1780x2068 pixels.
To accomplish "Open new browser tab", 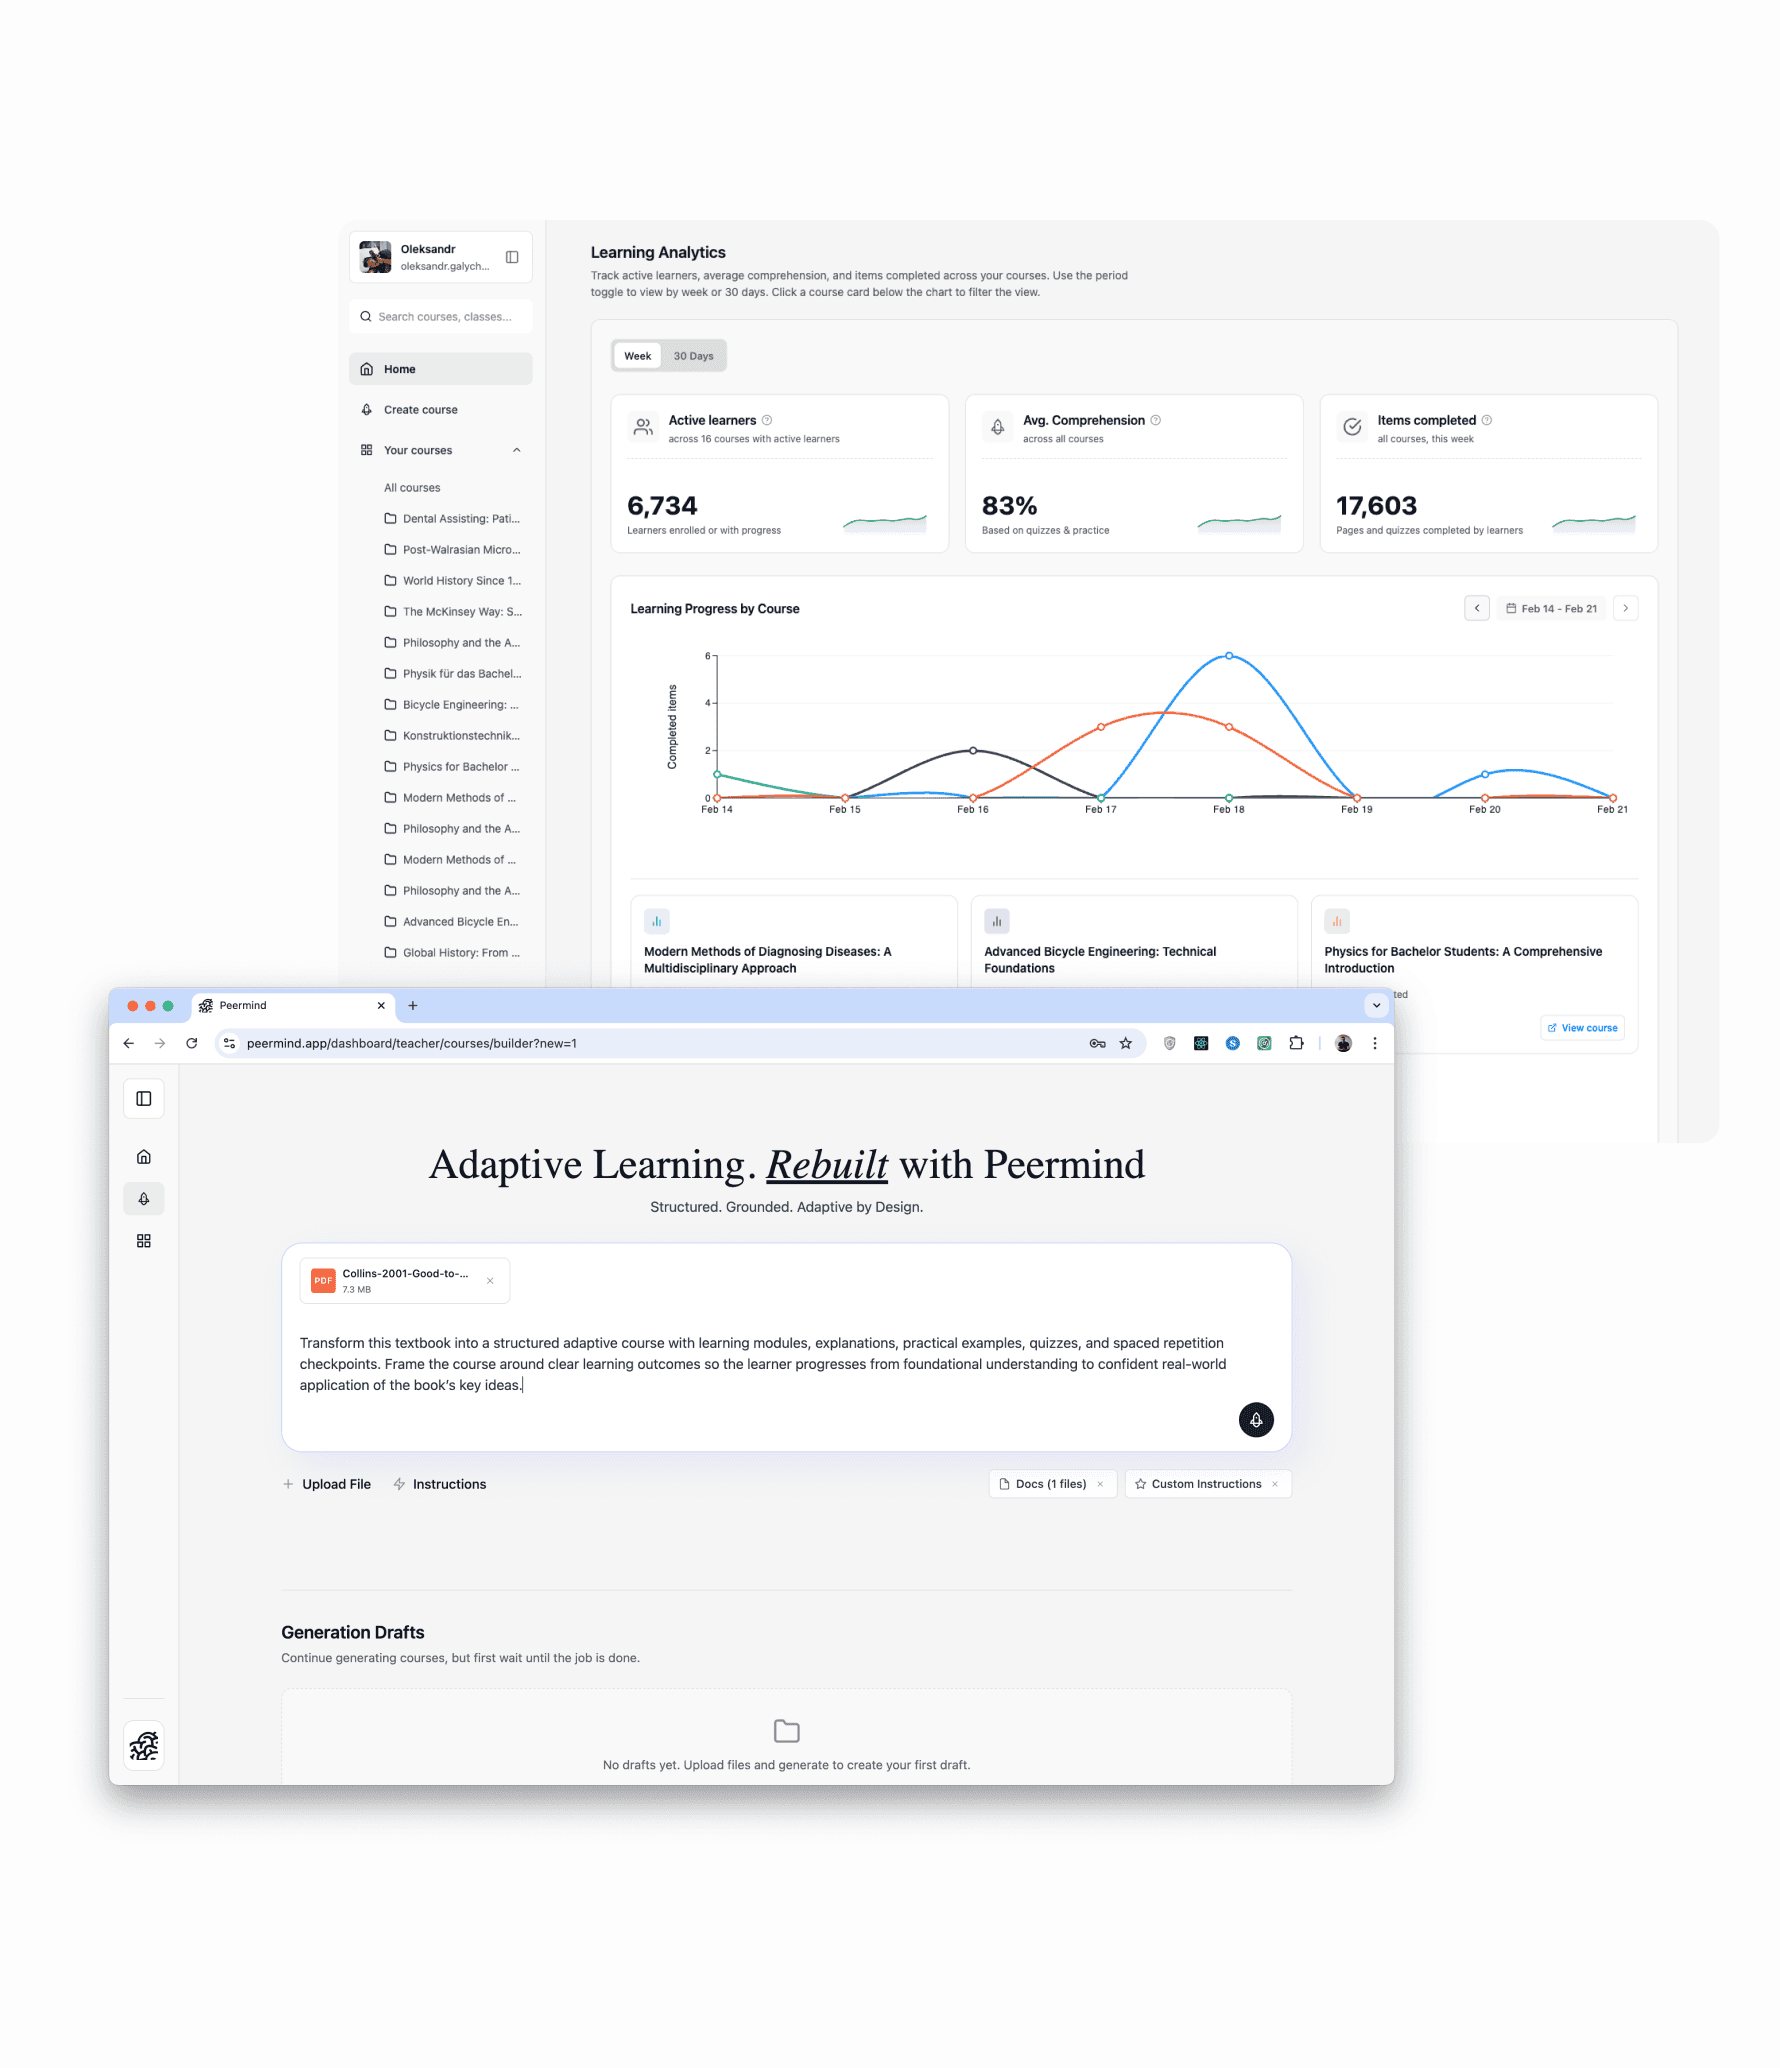I will click(x=413, y=1006).
